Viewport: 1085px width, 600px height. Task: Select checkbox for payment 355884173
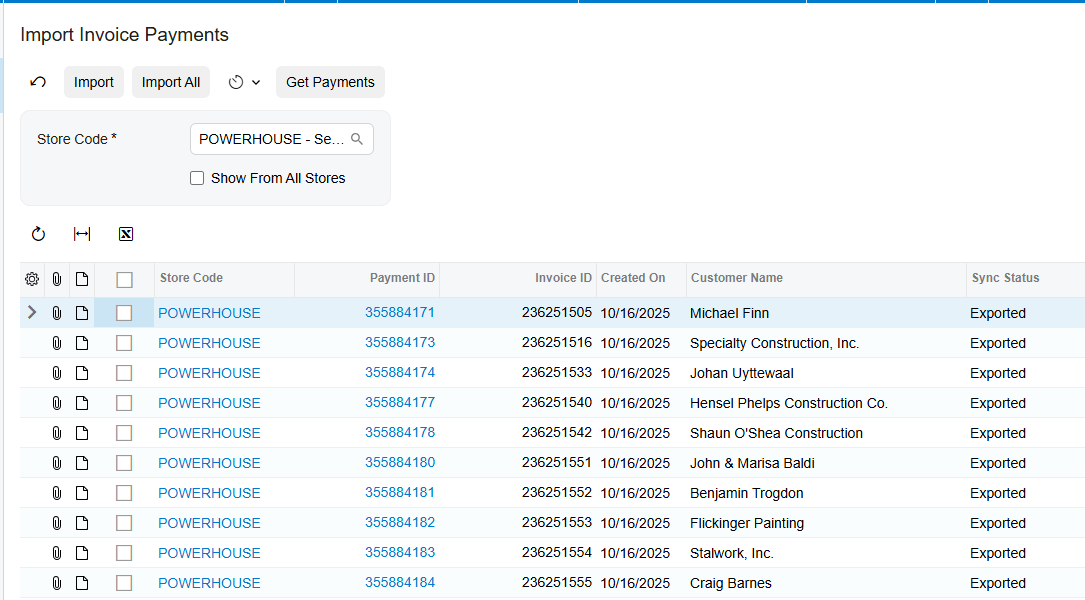124,343
